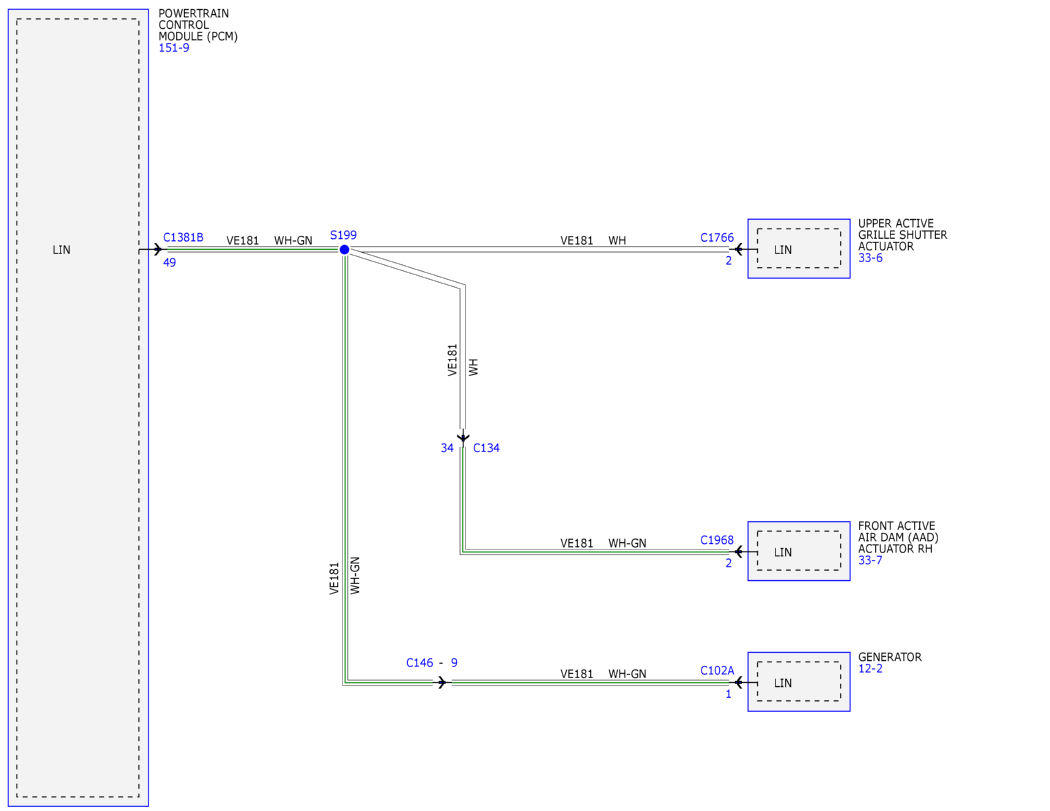This screenshot has width=1050, height=811.
Task: Select pin number 49 at connector C1381B
Action: tap(169, 263)
